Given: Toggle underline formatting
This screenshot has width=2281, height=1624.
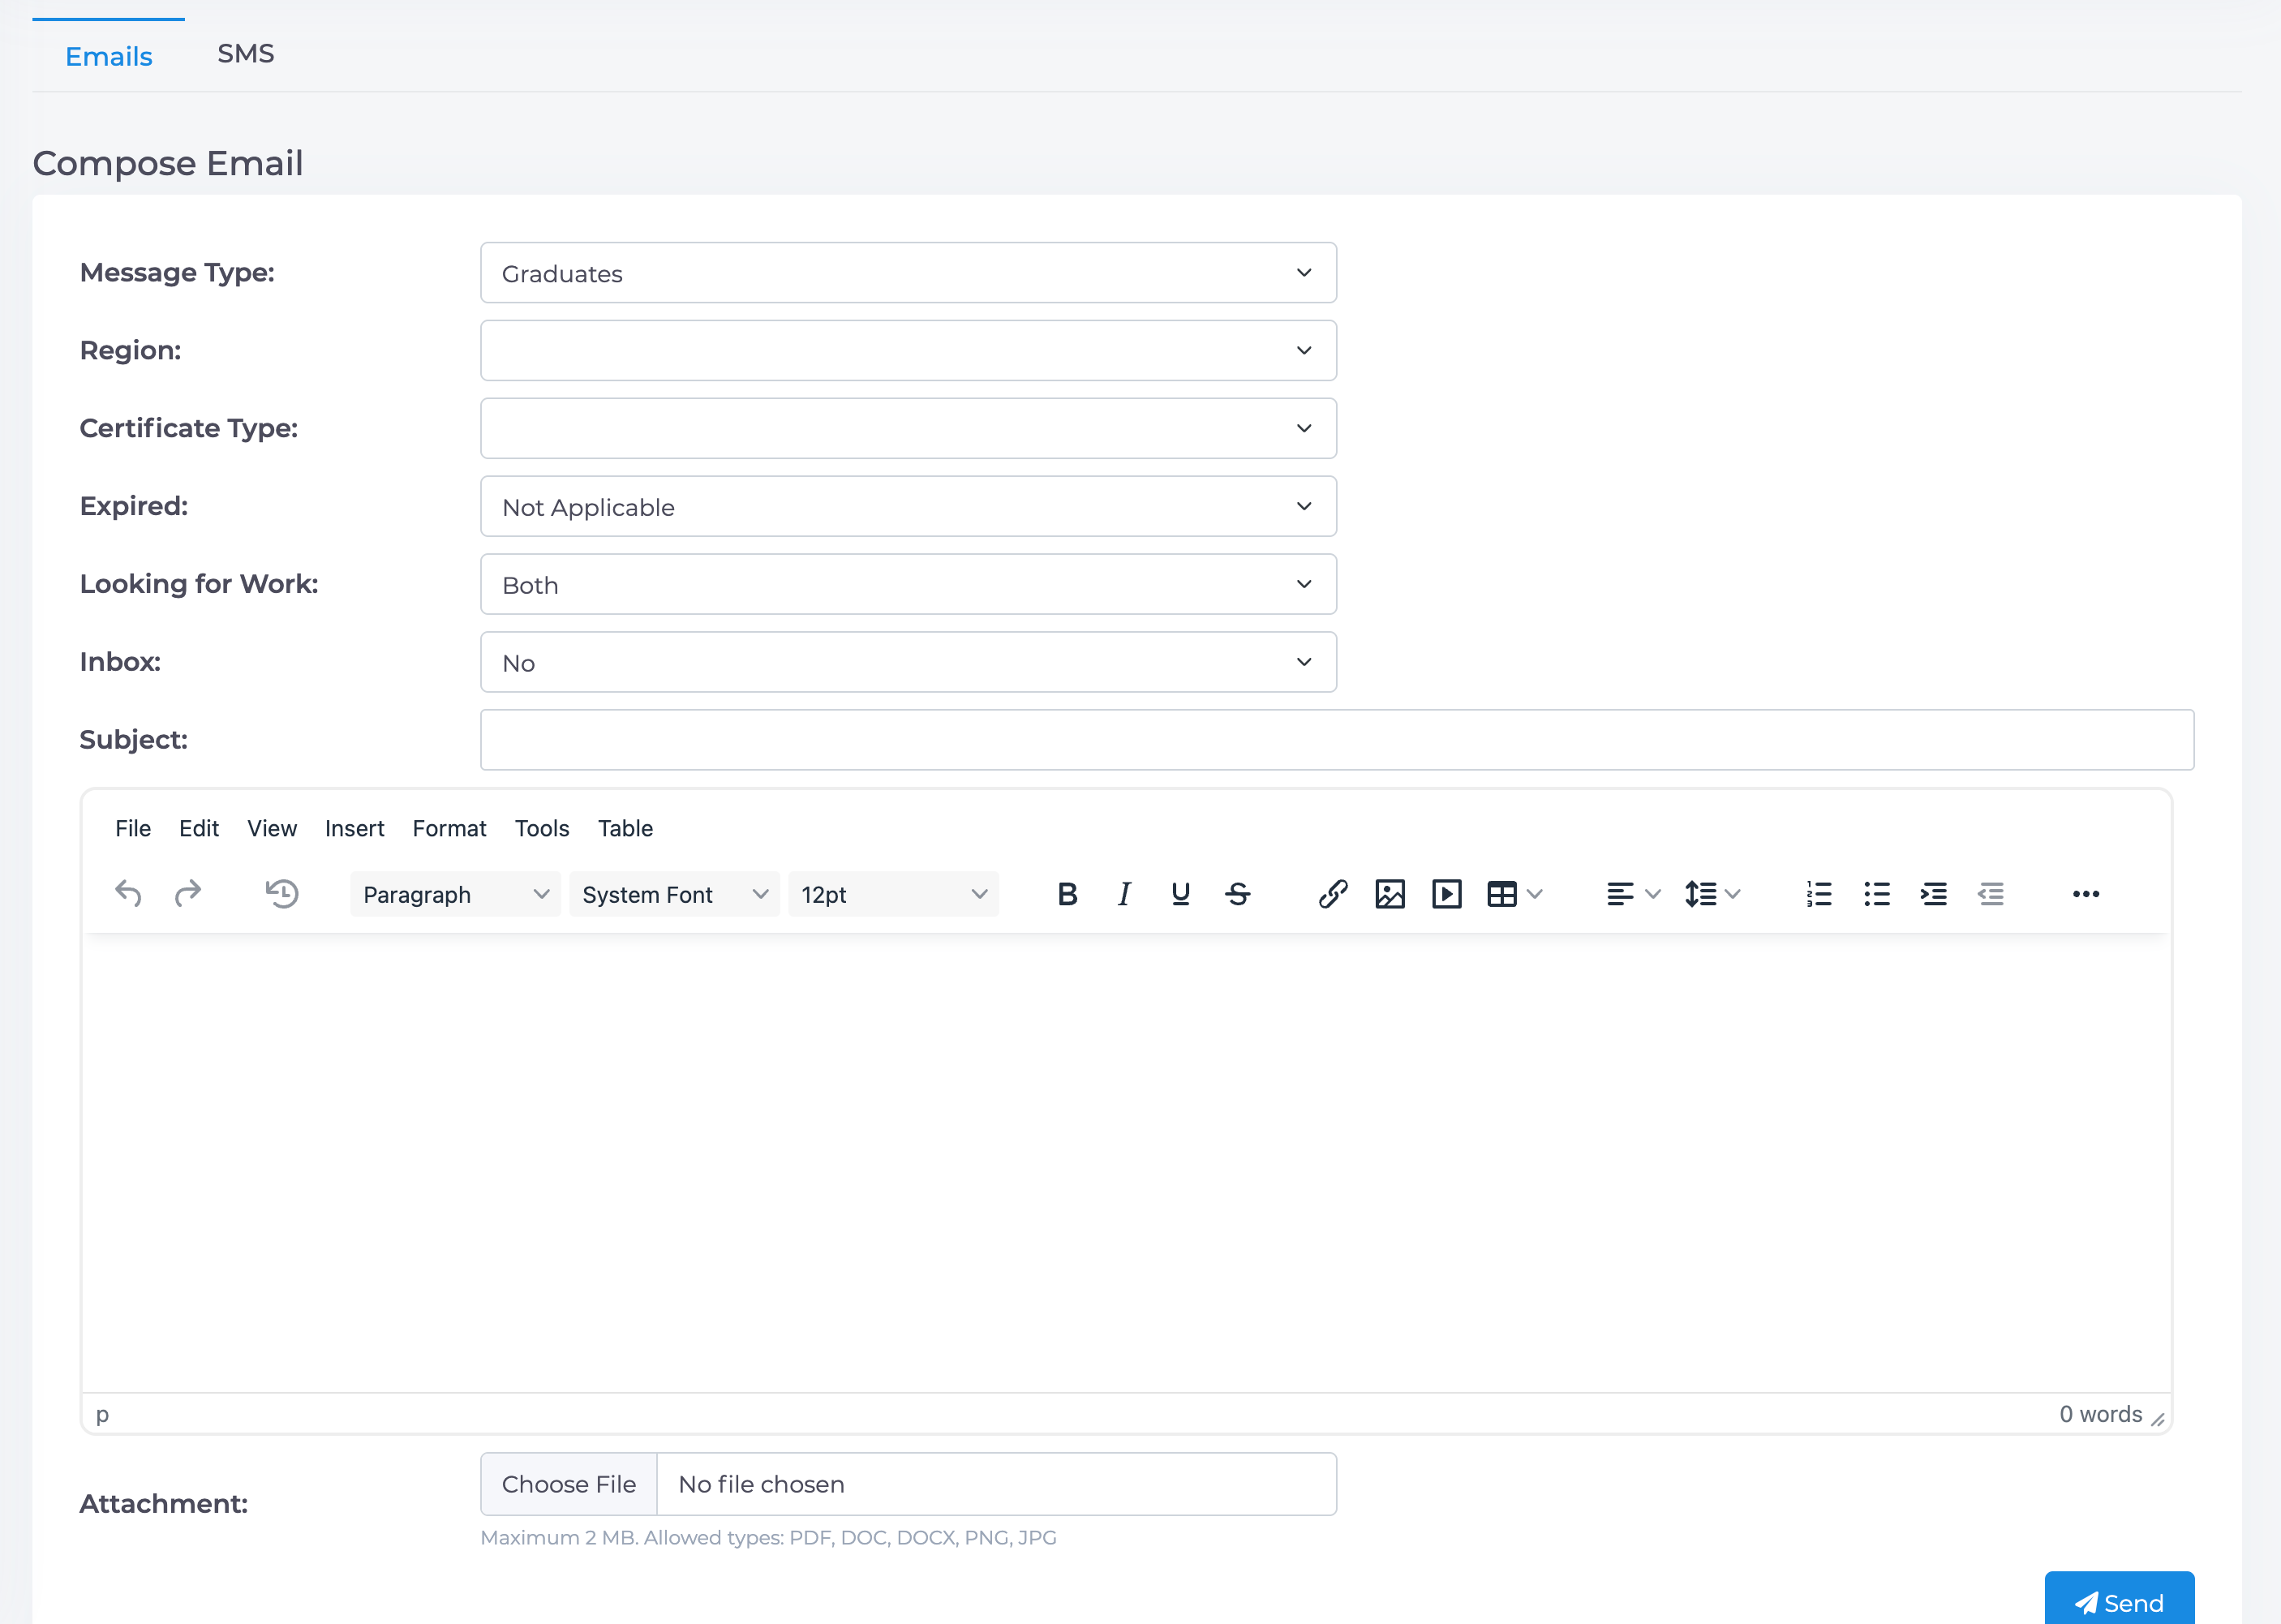Looking at the screenshot, I should pos(1180,893).
